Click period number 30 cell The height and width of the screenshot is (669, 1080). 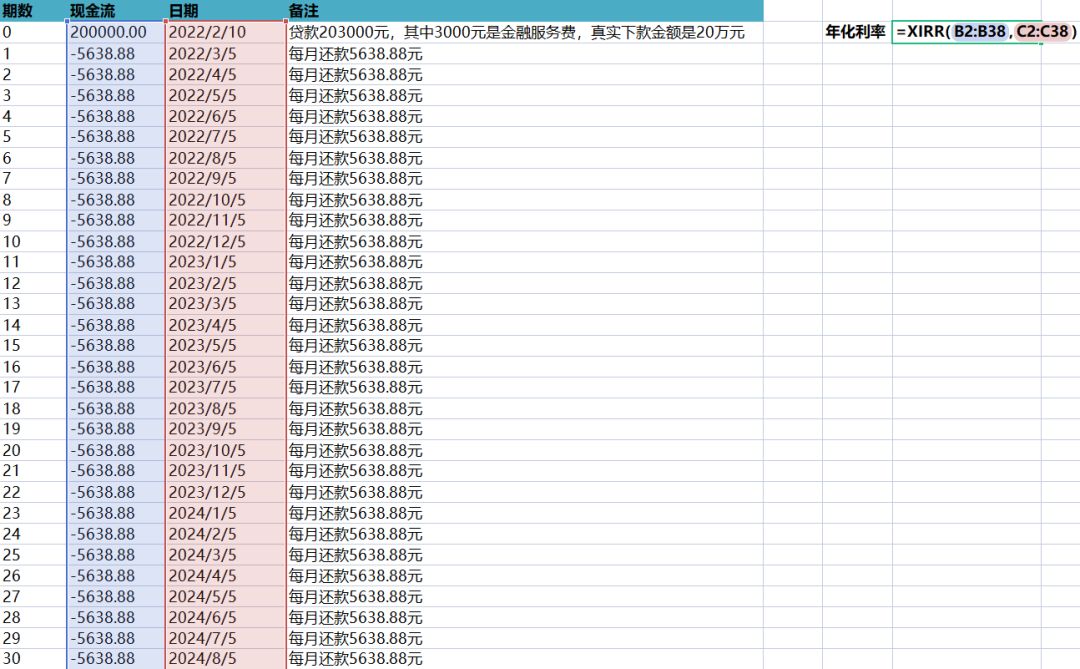point(33,659)
